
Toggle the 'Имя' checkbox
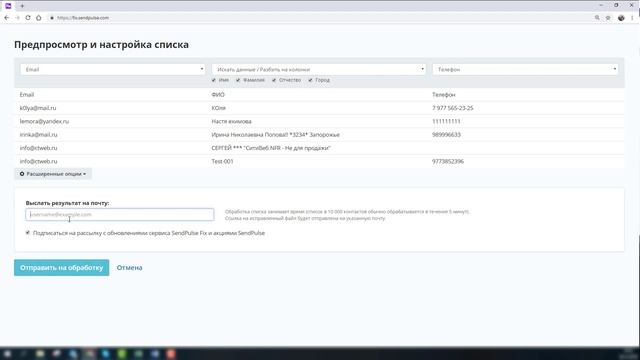pos(213,80)
